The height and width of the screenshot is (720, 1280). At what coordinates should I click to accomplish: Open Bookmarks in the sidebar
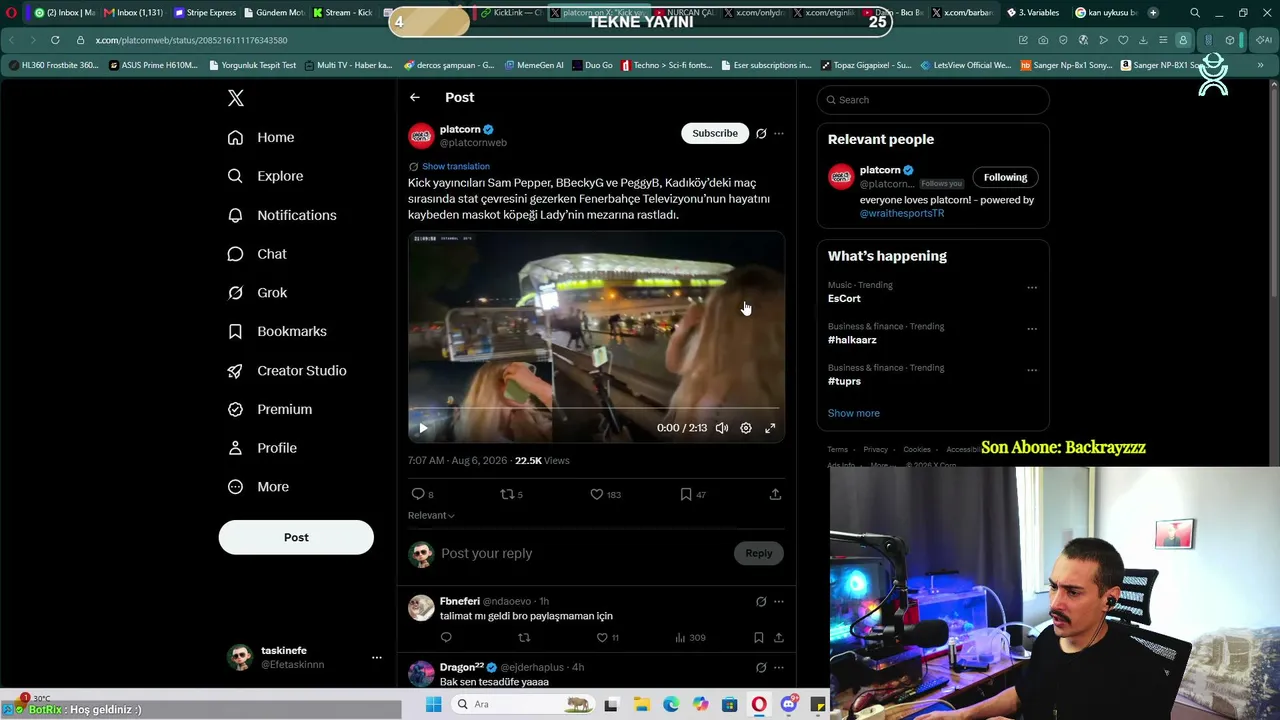[x=277, y=331]
